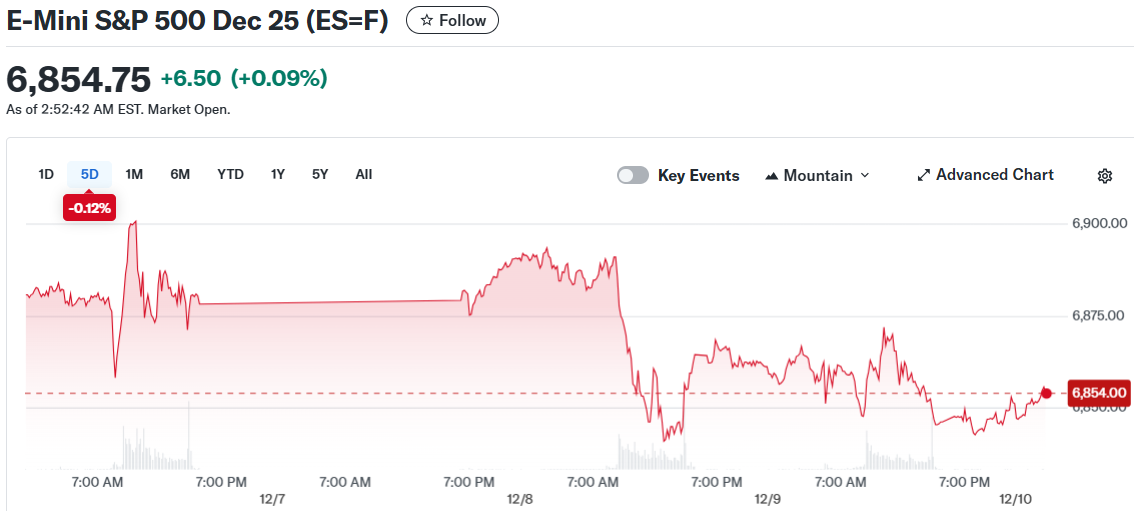
Task: Open chart settings gear icon
Action: [1105, 176]
